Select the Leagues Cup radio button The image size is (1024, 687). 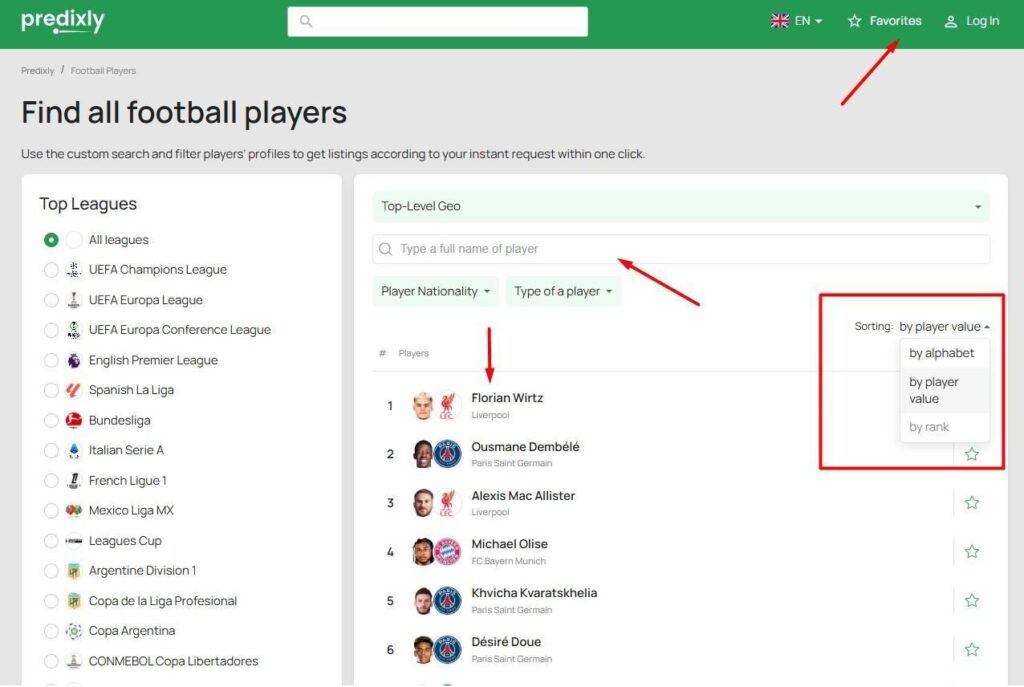click(x=51, y=541)
